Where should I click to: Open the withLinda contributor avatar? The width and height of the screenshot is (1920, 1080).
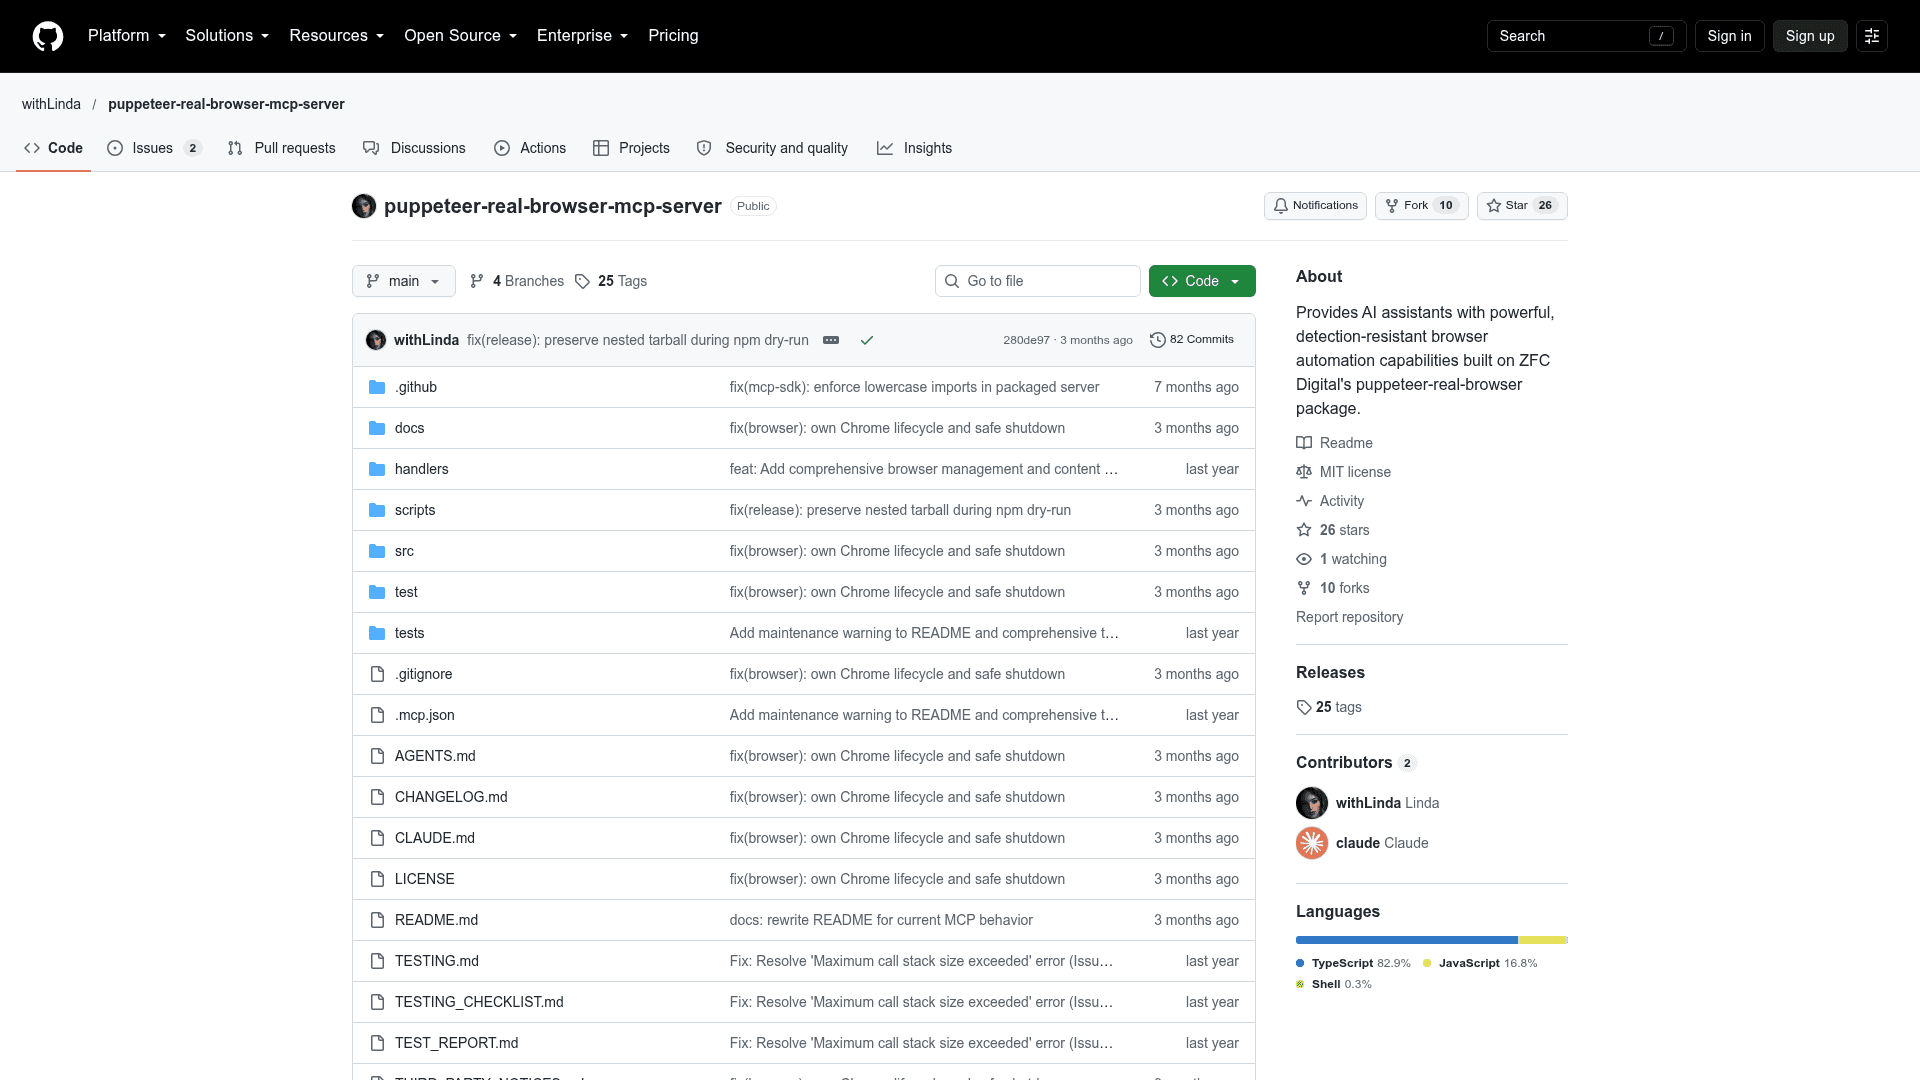click(x=1312, y=803)
